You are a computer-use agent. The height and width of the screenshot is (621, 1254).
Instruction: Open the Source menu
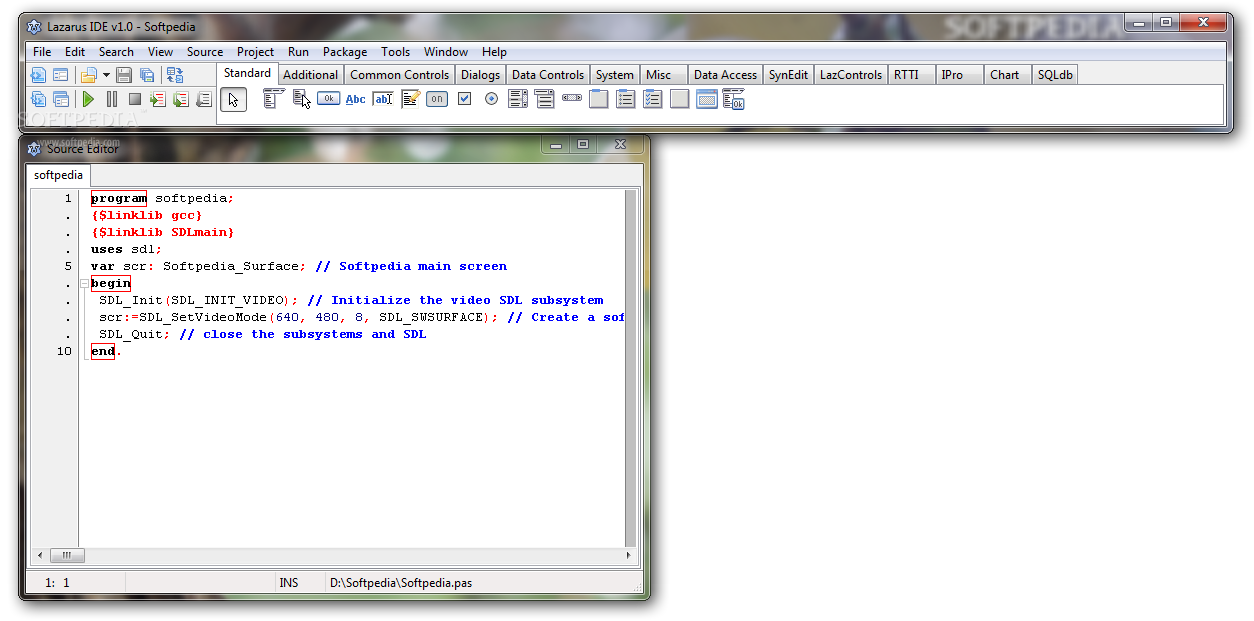[205, 52]
